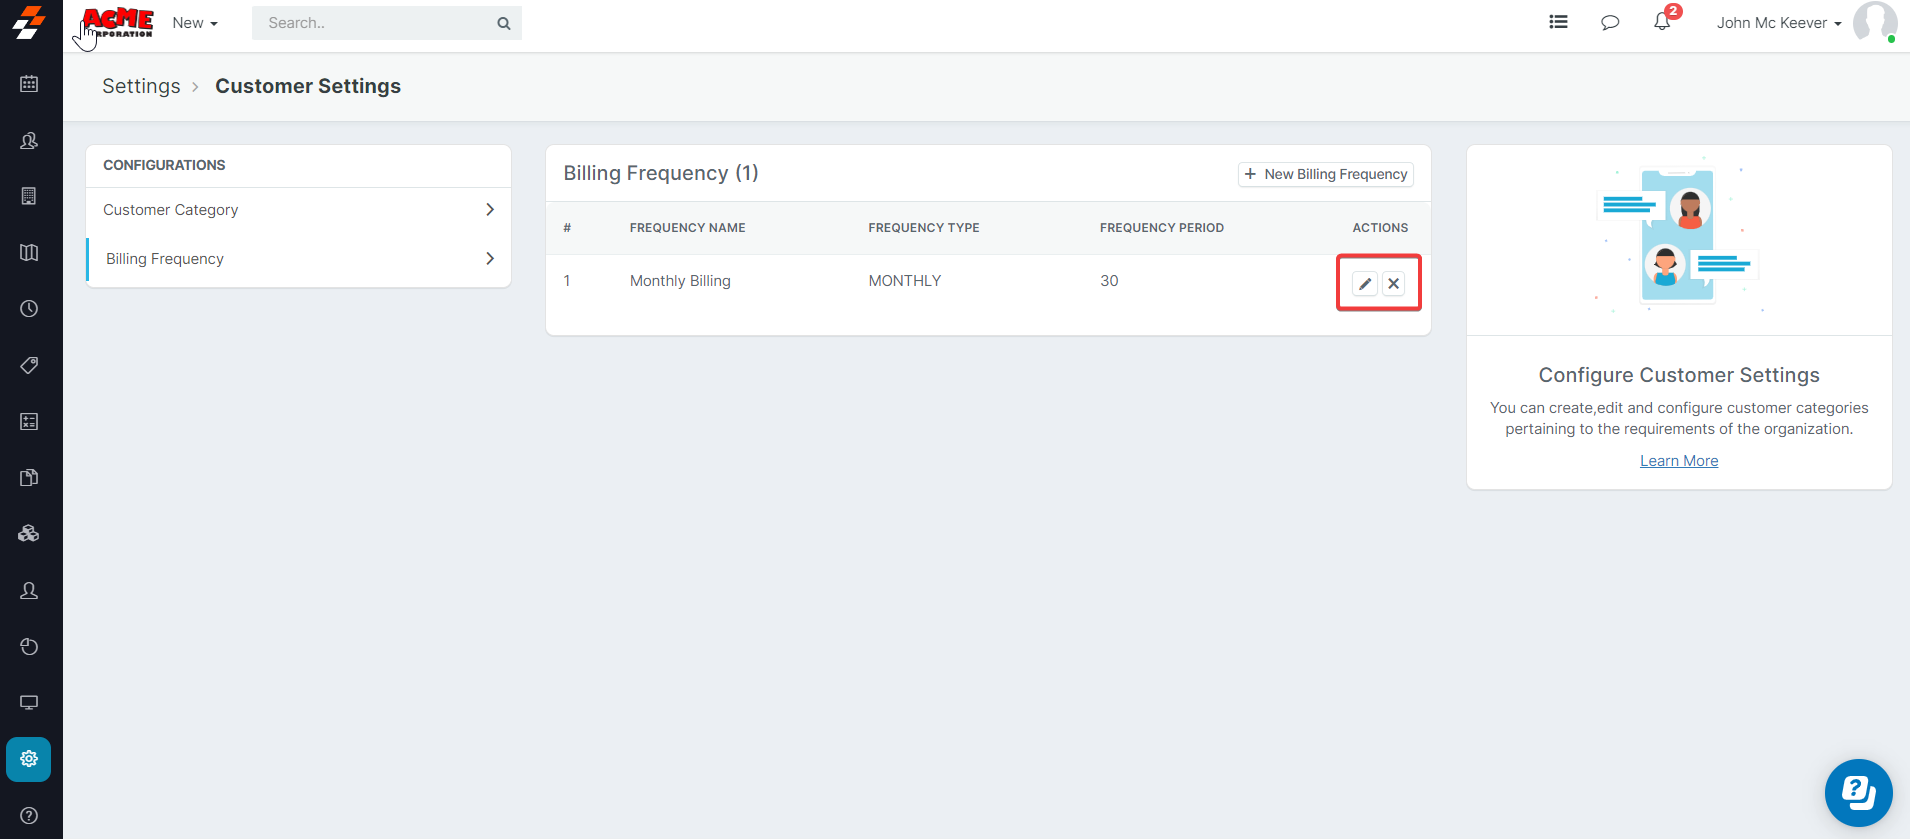
Task: Click the list view icon in header
Action: coord(1558,22)
